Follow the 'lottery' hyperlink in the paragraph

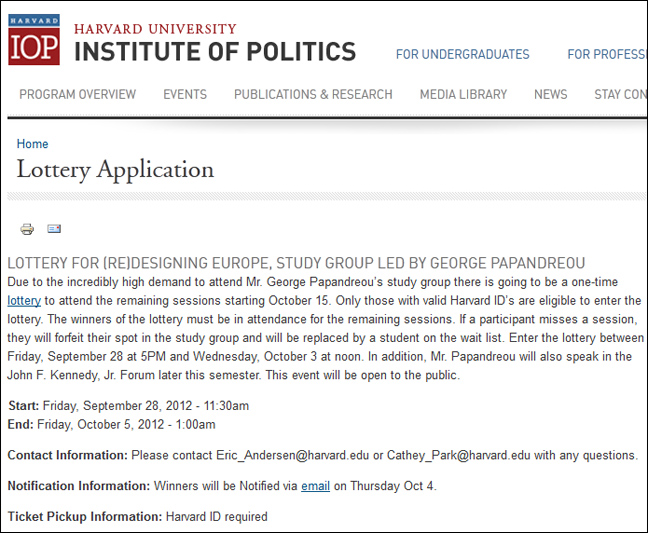pos(24,300)
